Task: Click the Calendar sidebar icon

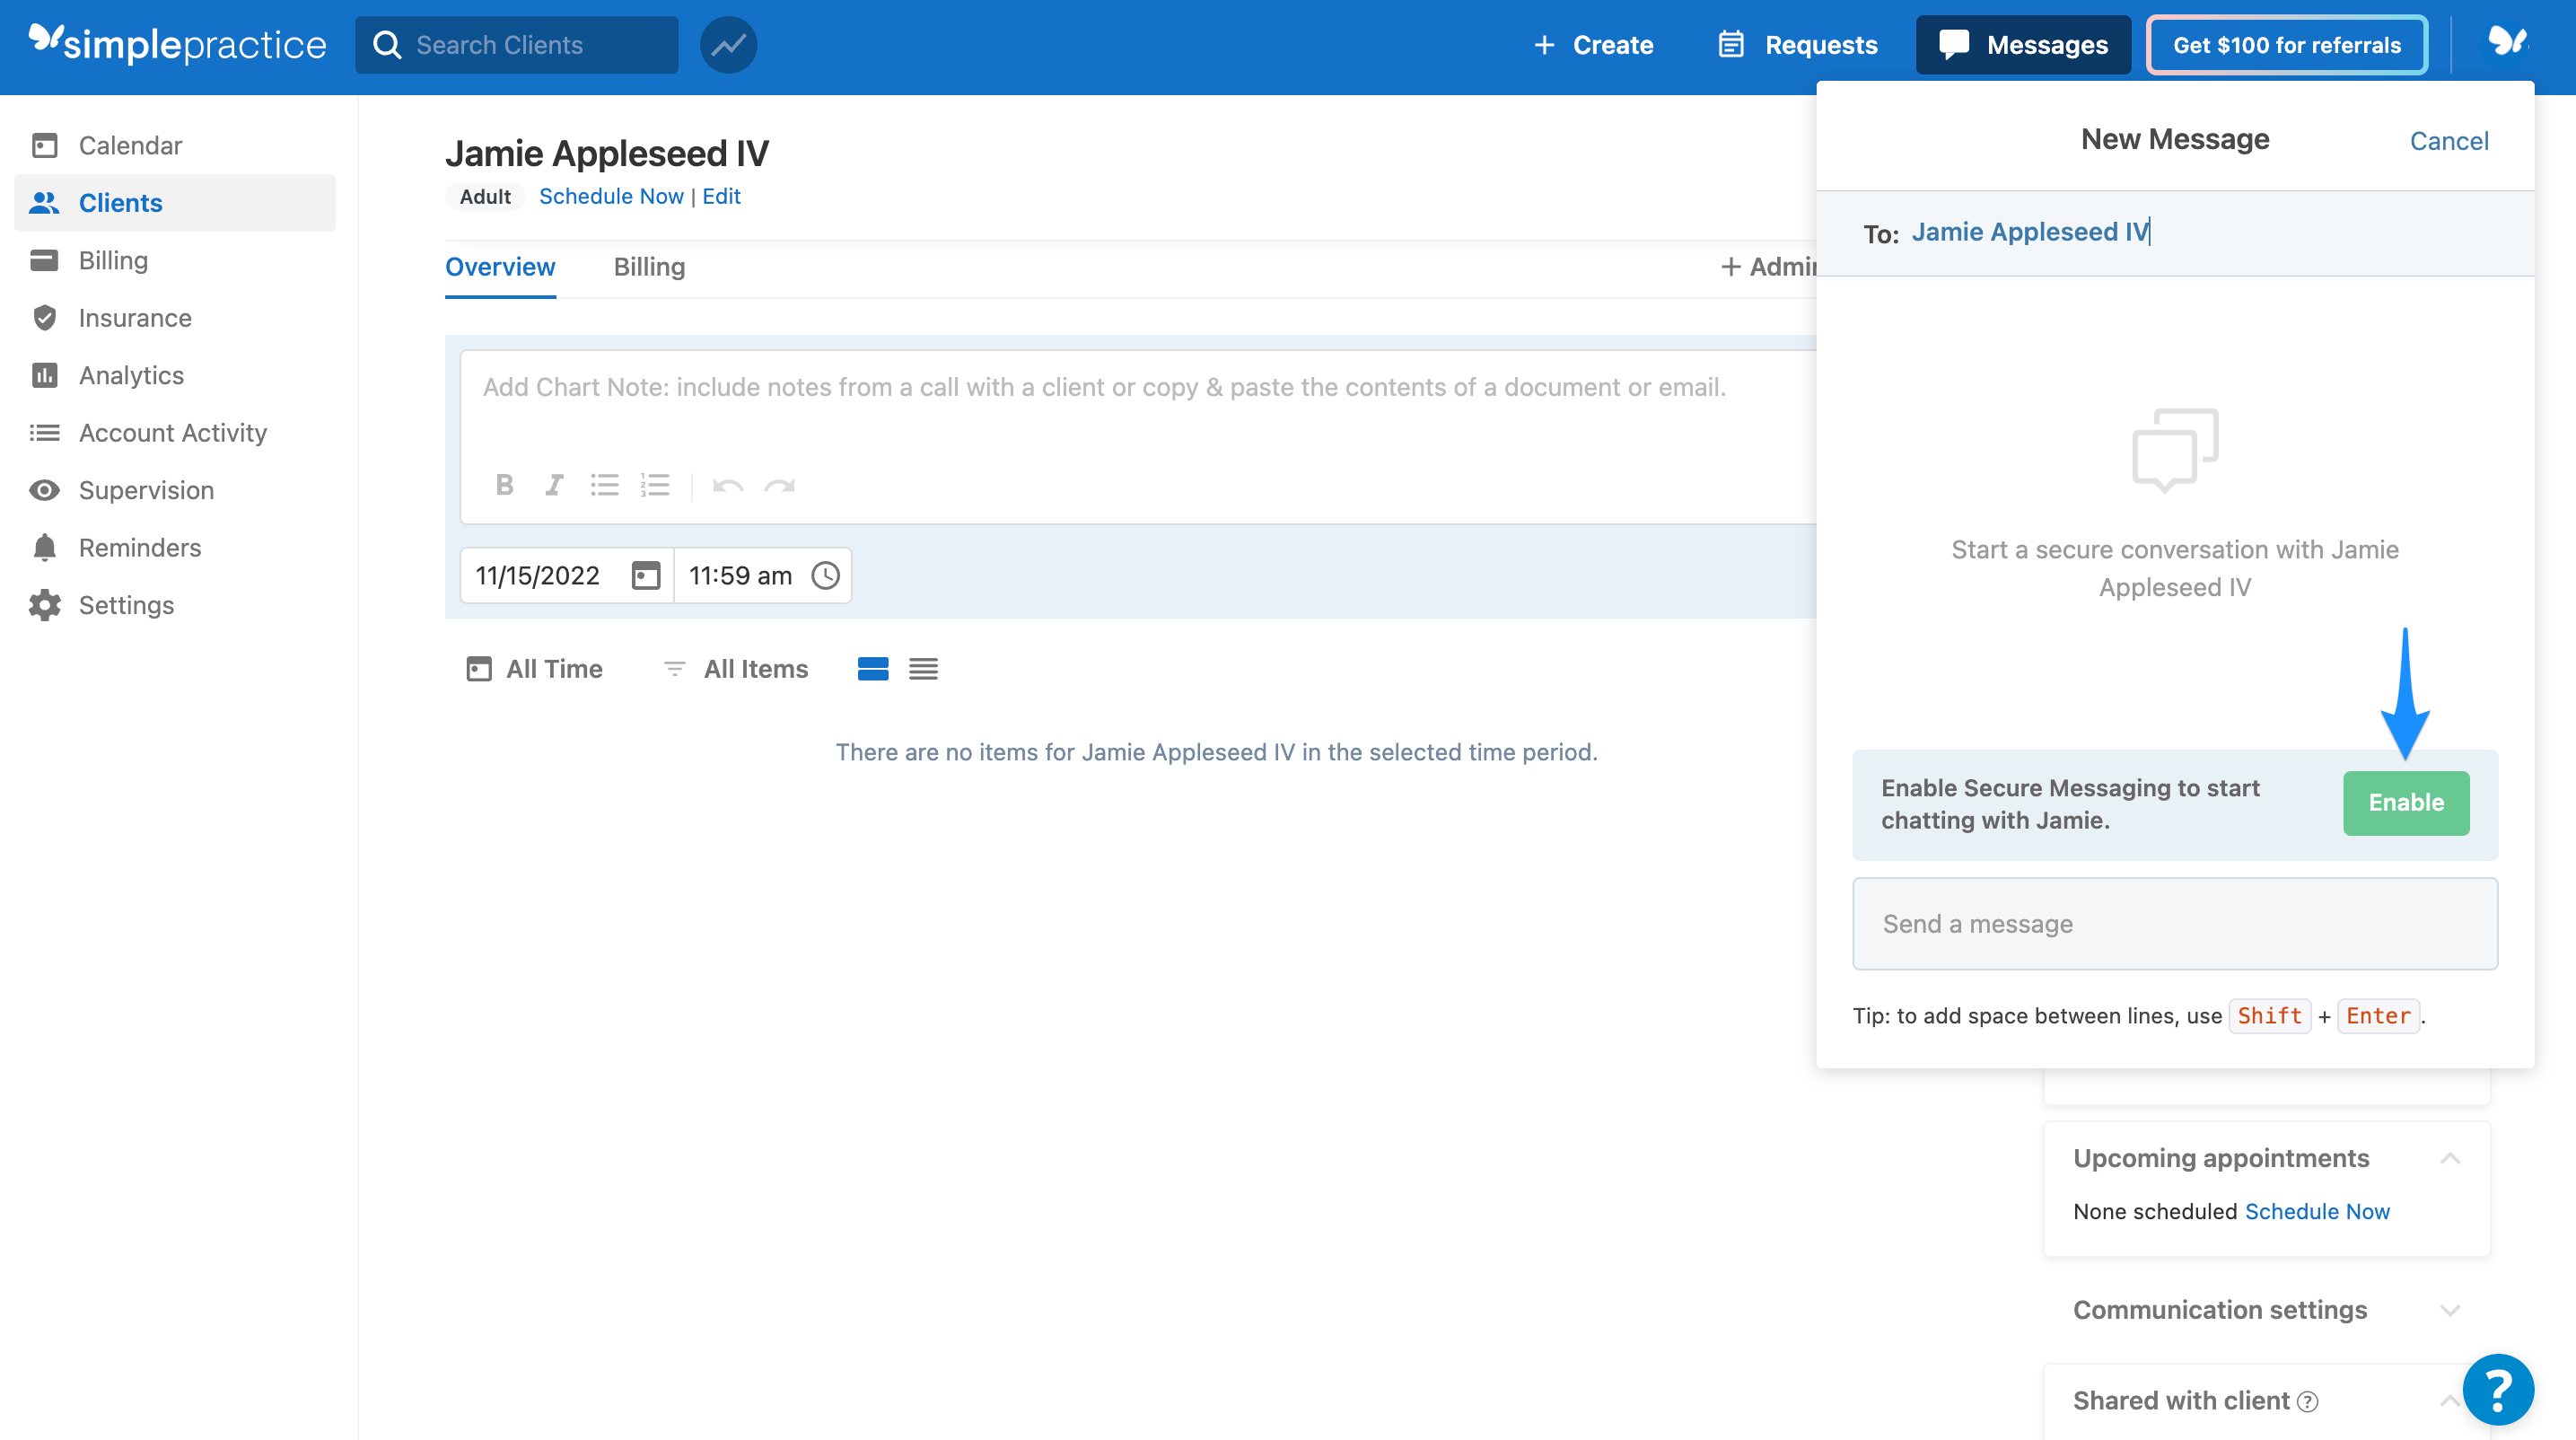Action: tap(44, 145)
